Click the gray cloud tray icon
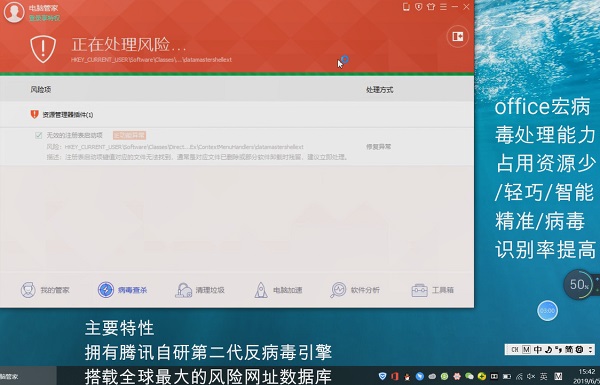600x385 pixels. 432,377
